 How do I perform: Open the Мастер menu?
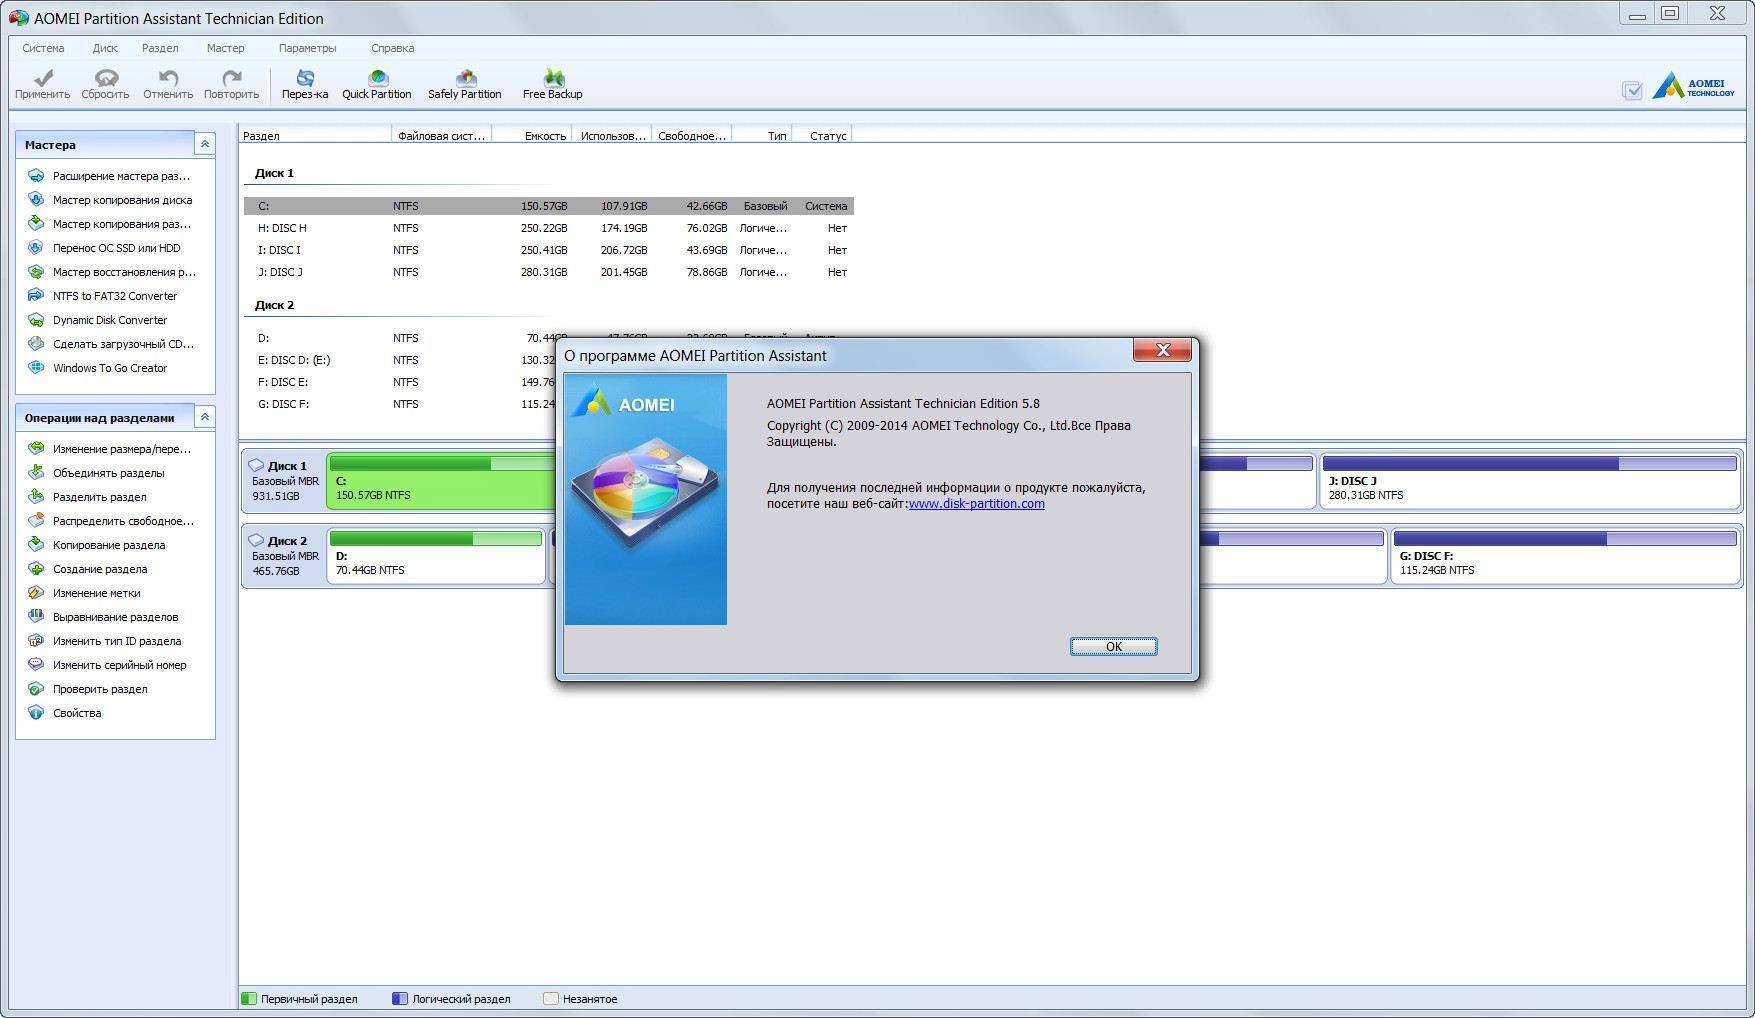225,48
